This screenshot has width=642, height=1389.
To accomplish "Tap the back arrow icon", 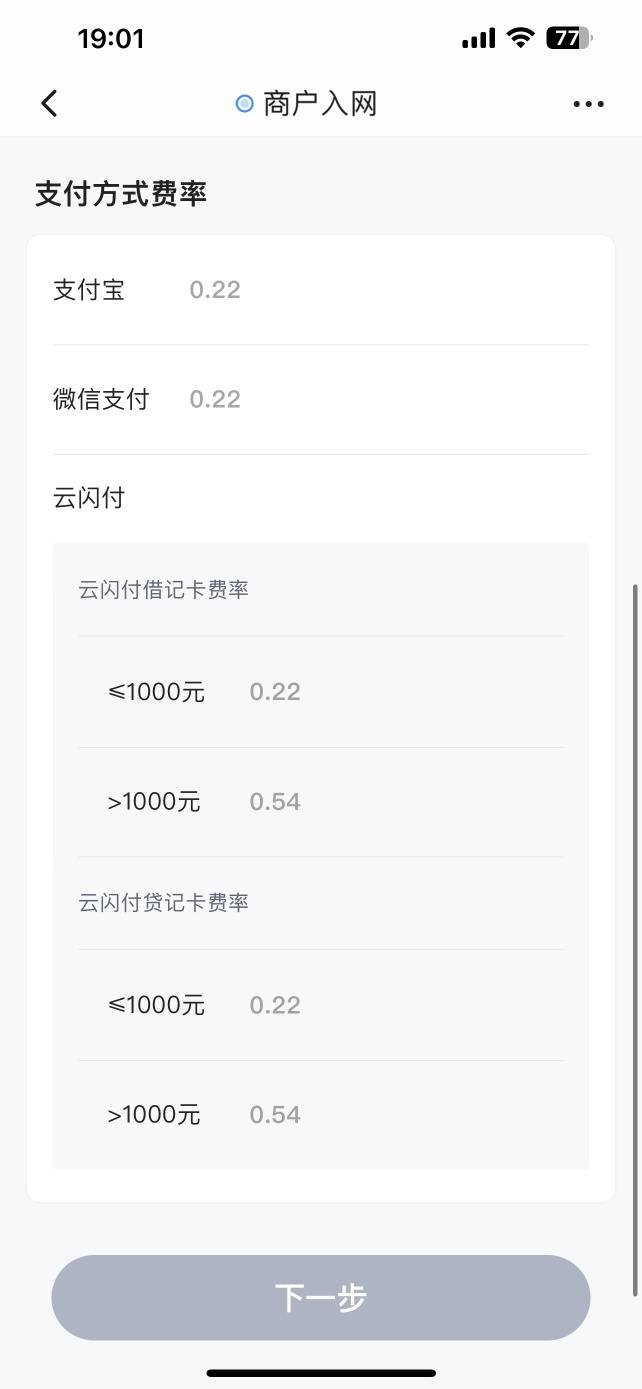I will 49,103.
